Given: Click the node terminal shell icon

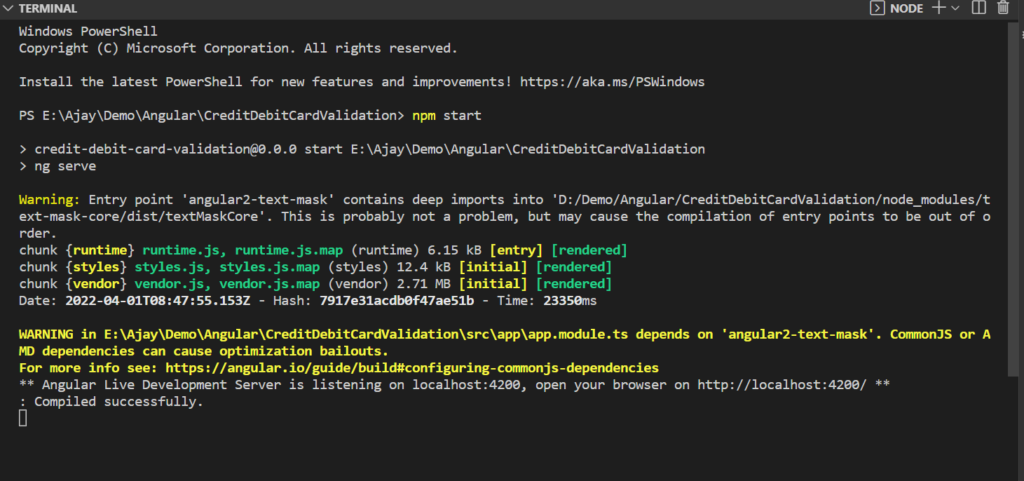Looking at the screenshot, I should point(877,8).
